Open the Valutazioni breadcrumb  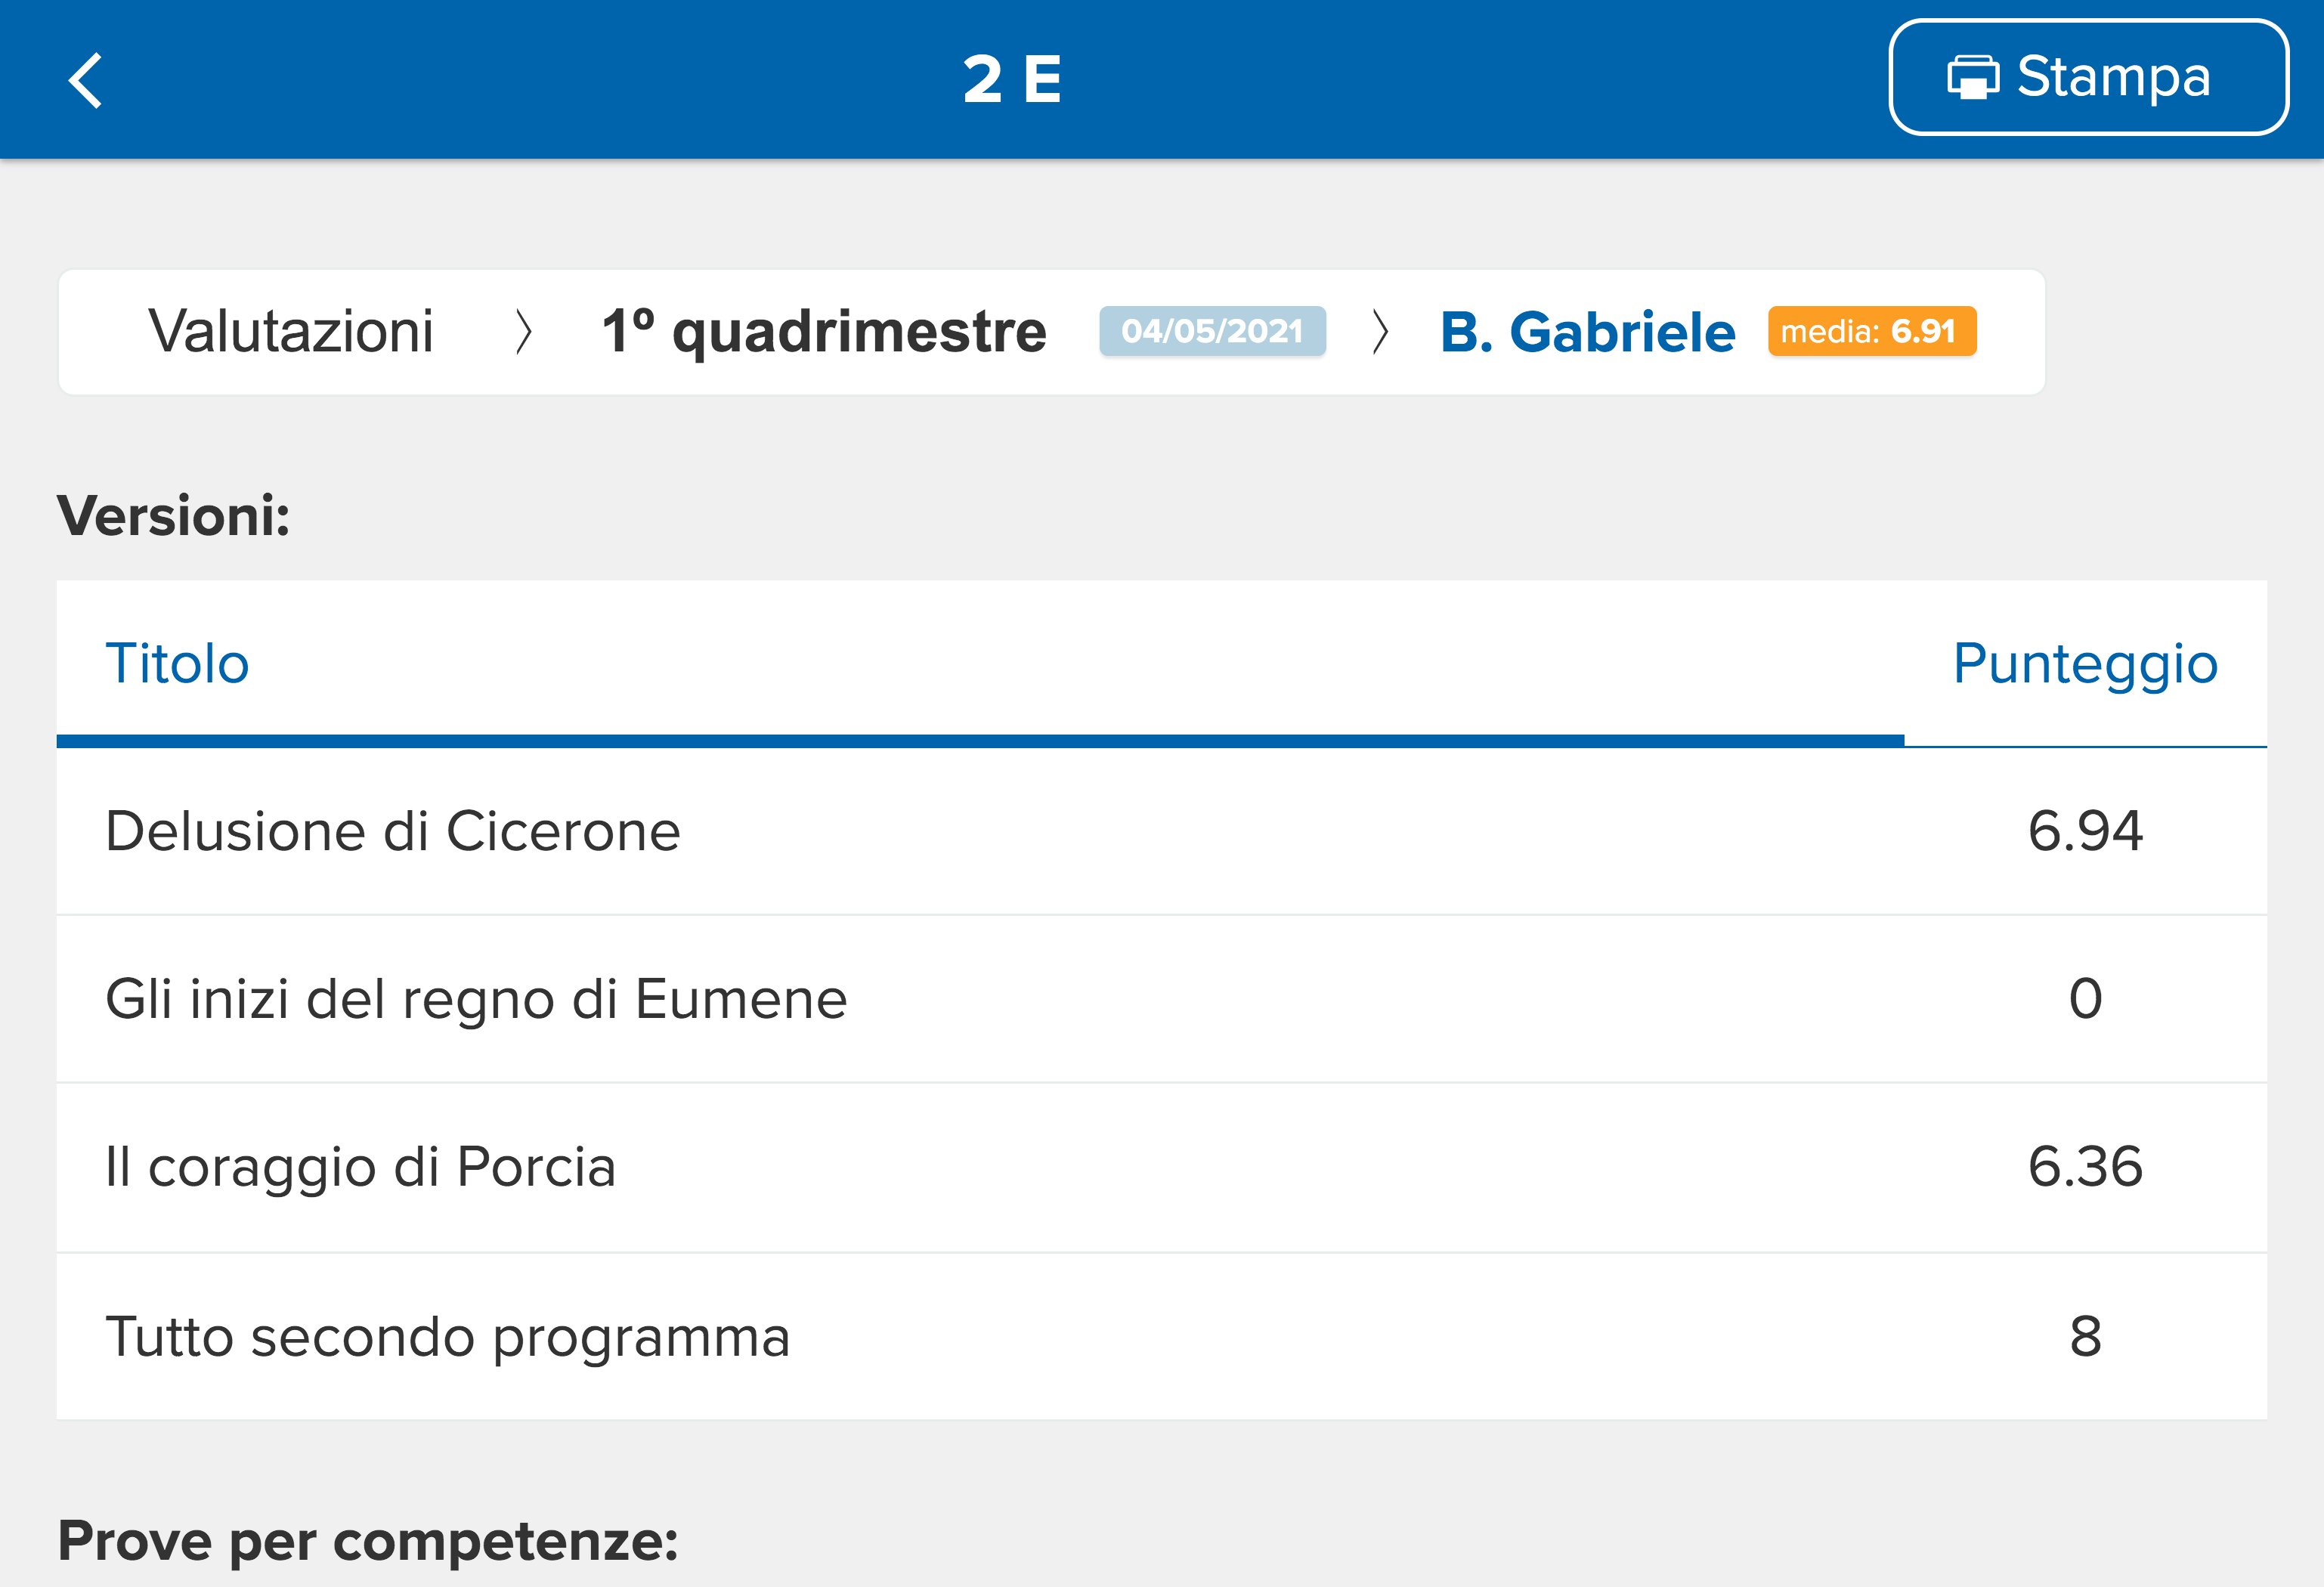coord(291,331)
